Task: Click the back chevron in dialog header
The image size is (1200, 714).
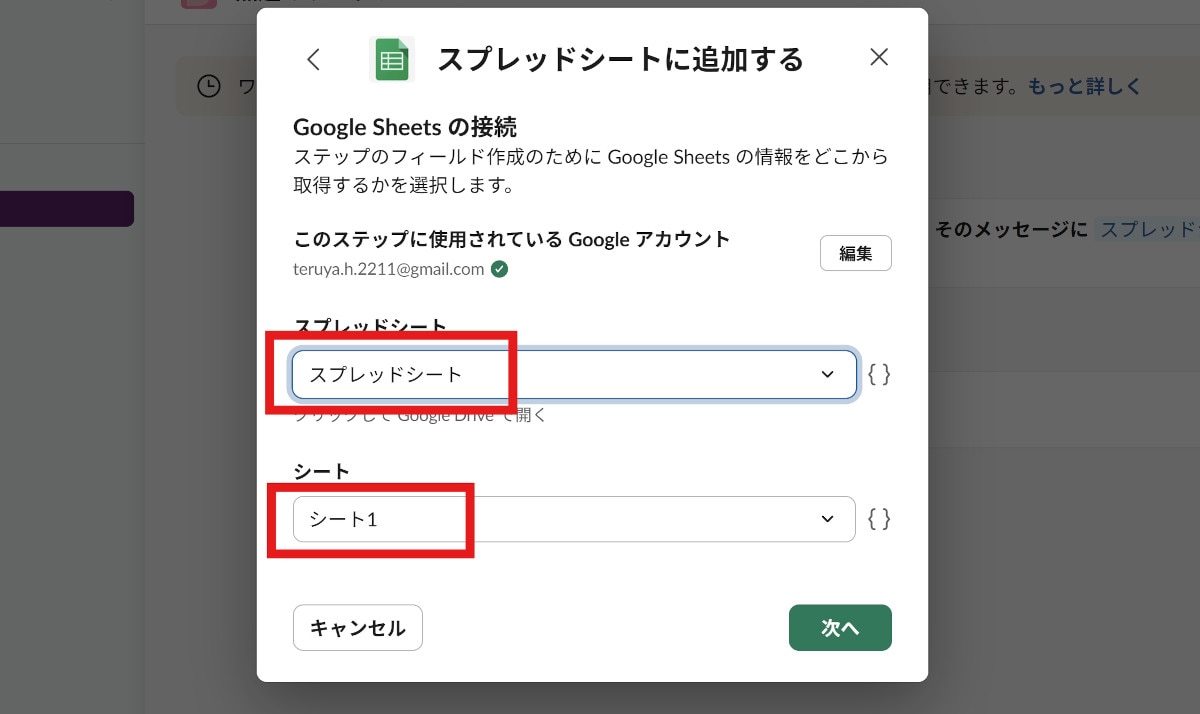Action: (x=313, y=59)
